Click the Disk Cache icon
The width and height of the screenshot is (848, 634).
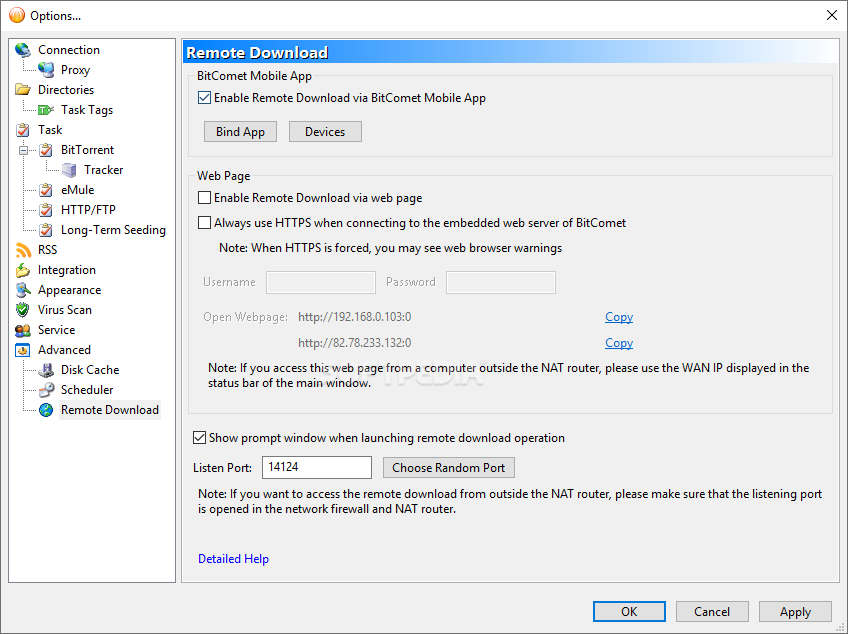point(46,370)
